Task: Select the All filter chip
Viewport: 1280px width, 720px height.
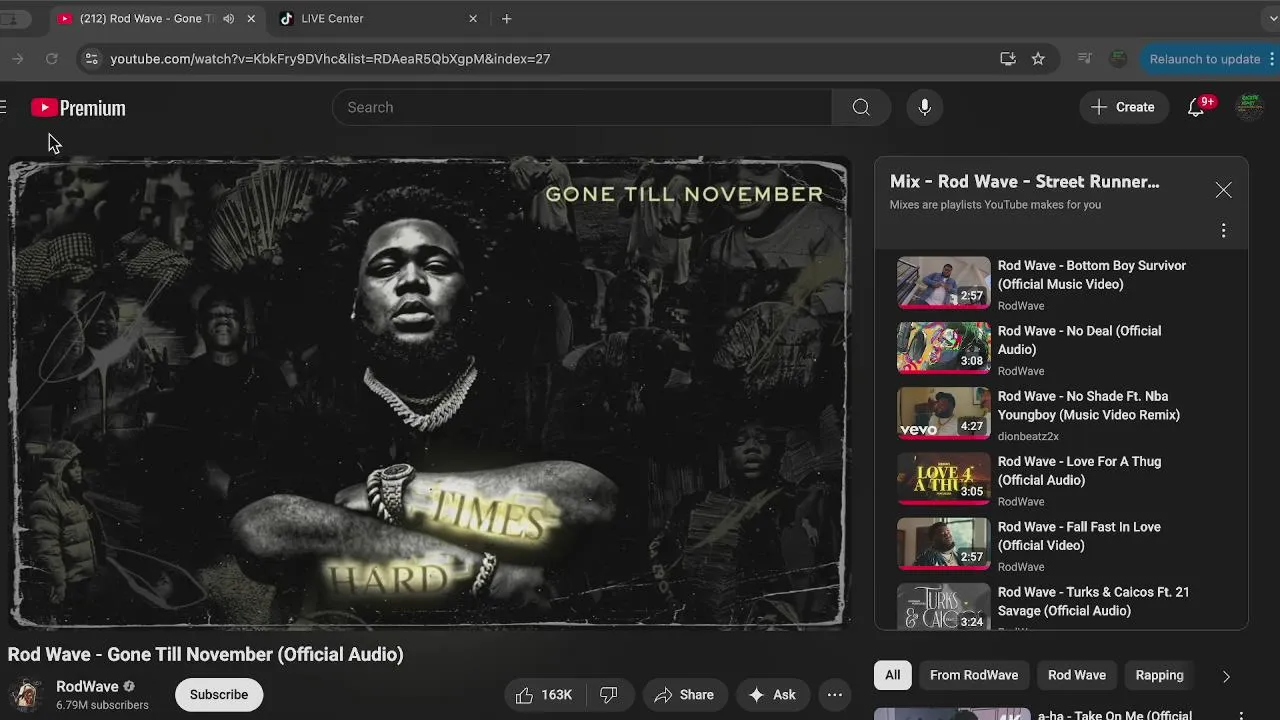Action: [892, 675]
